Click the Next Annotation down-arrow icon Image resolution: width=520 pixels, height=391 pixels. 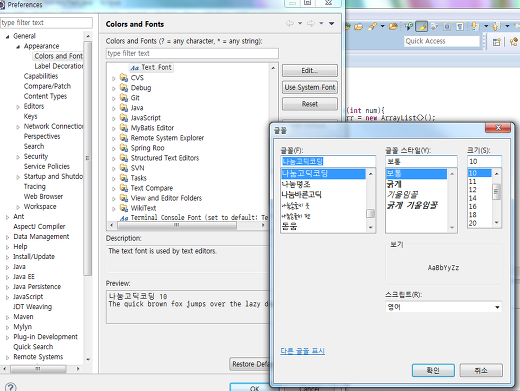pyautogui.click(x=474, y=26)
